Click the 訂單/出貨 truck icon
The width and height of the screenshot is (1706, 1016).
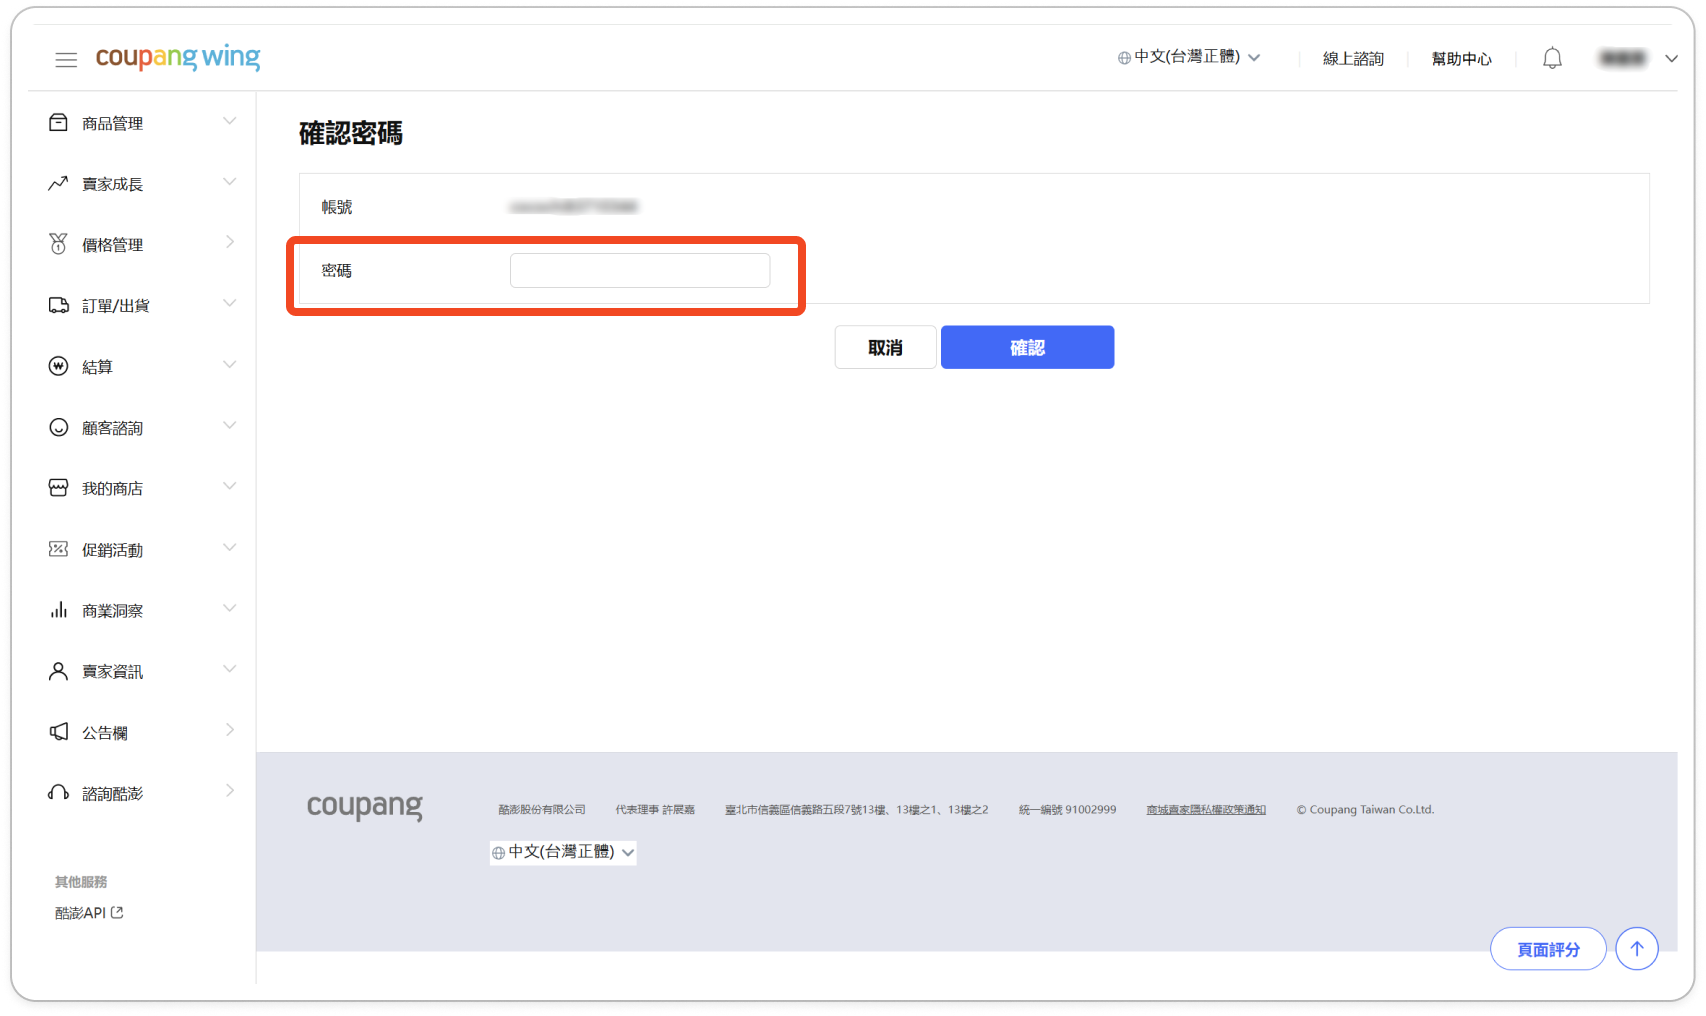click(58, 306)
